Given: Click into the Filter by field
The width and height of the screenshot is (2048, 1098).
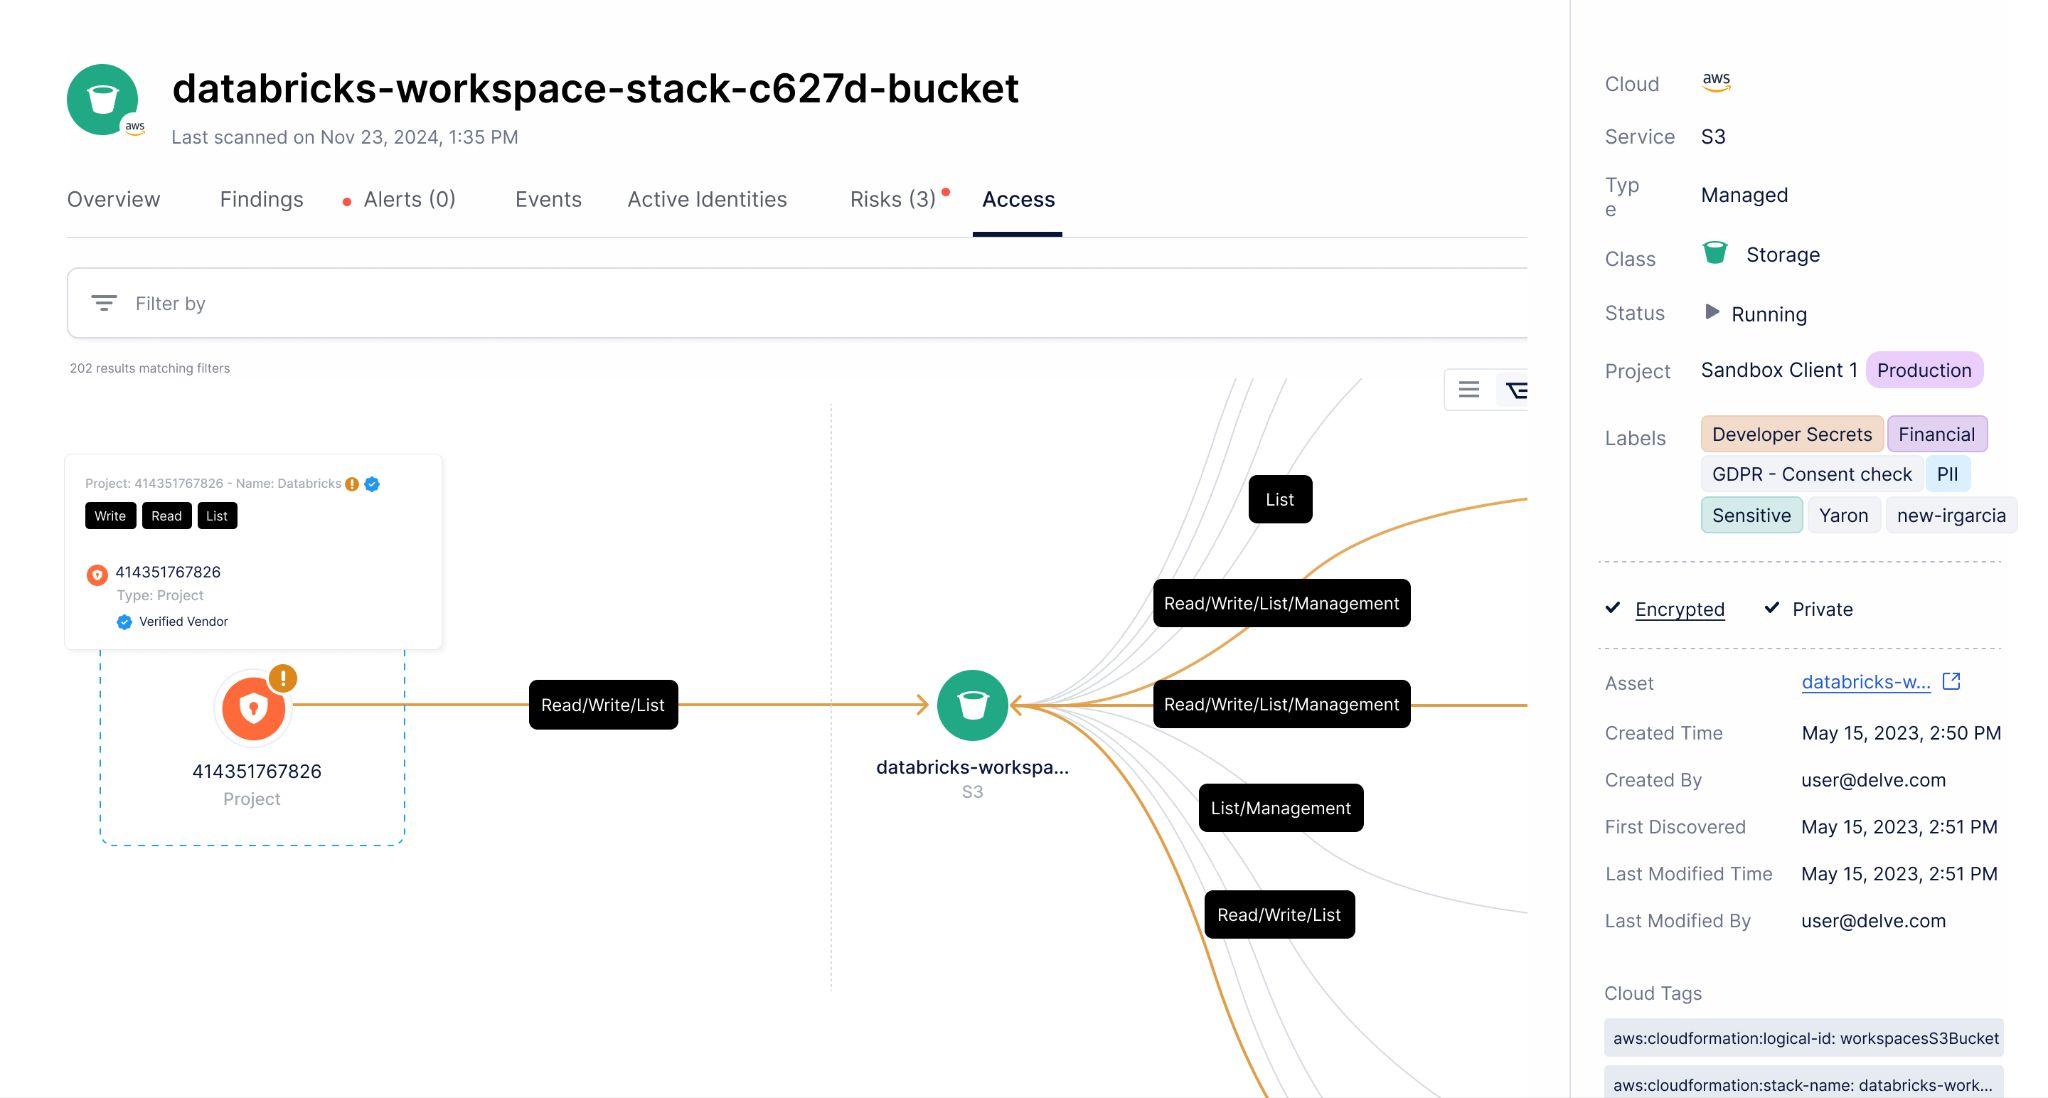Looking at the screenshot, I should 797,303.
